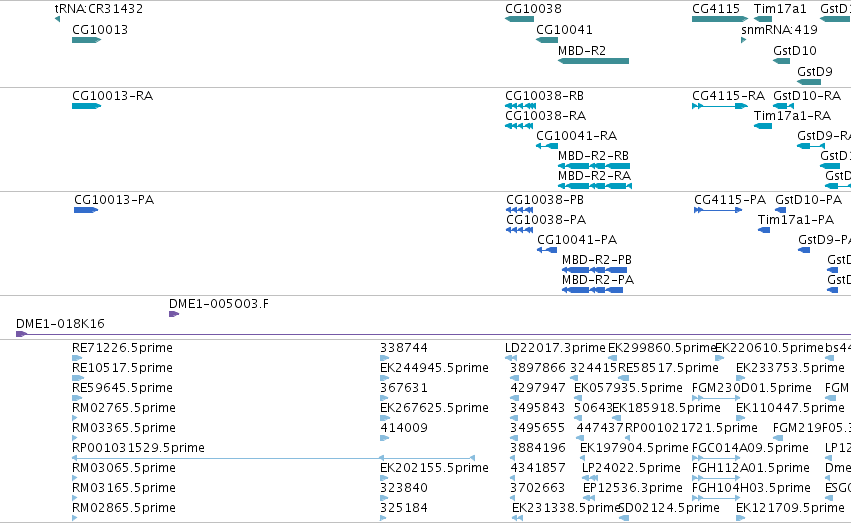Select the MBD-R2 gene bar
Screen dimensions: 851x523
pyautogui.click(x=593, y=61)
